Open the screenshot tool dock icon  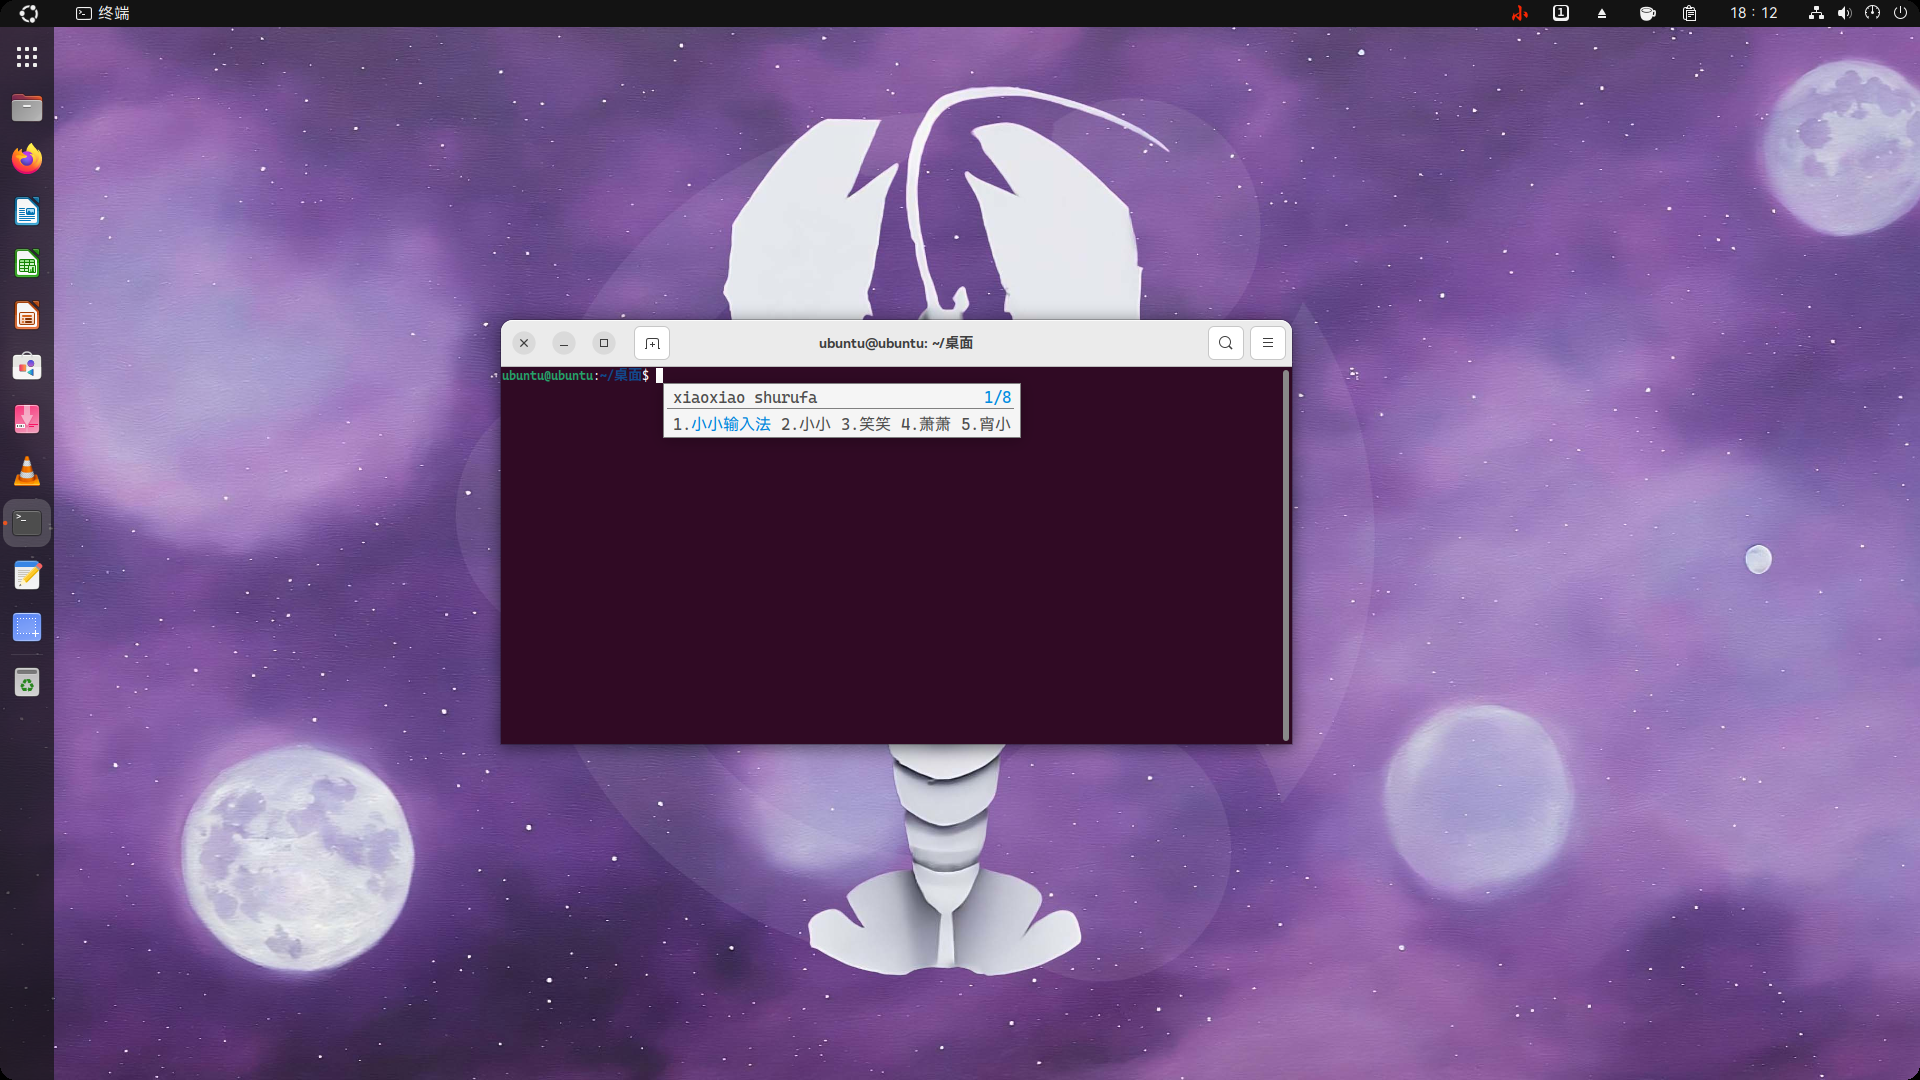point(27,627)
